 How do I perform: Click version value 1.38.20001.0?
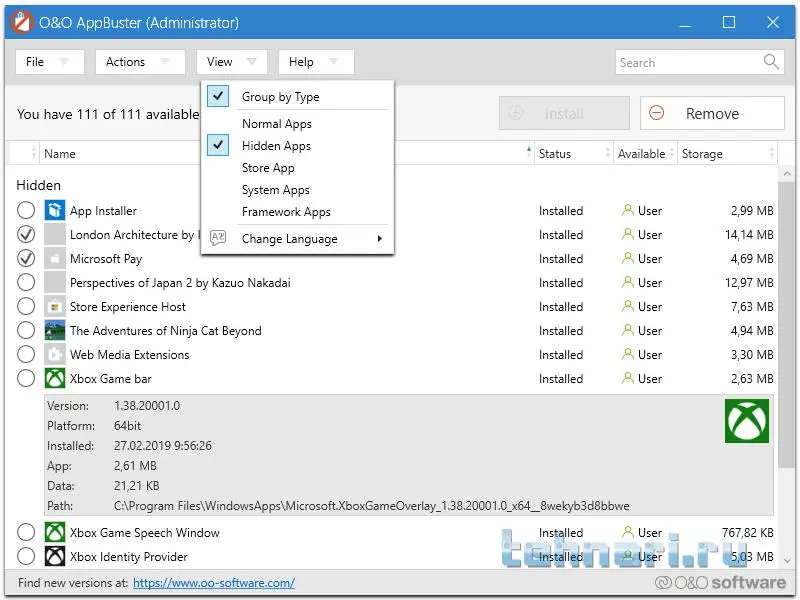point(147,406)
